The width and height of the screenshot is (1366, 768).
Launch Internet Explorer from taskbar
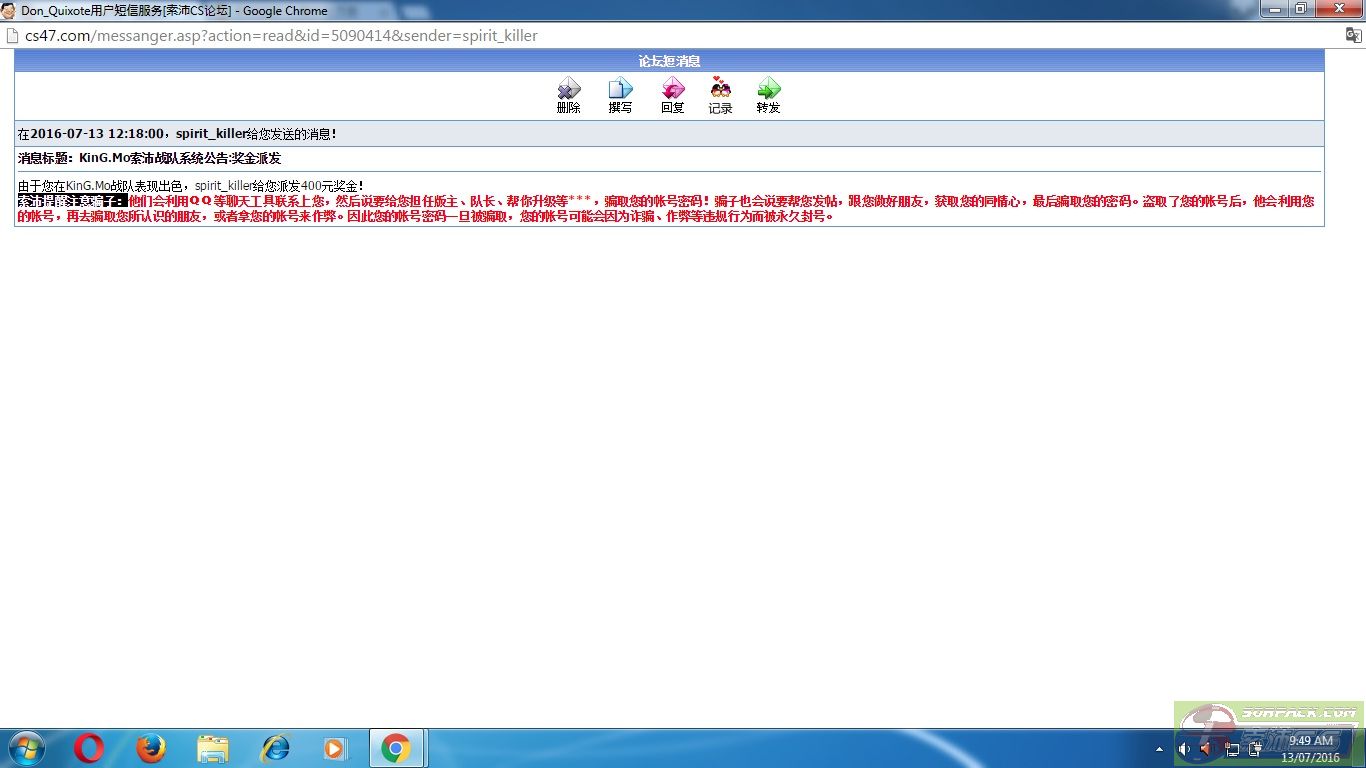[274, 748]
